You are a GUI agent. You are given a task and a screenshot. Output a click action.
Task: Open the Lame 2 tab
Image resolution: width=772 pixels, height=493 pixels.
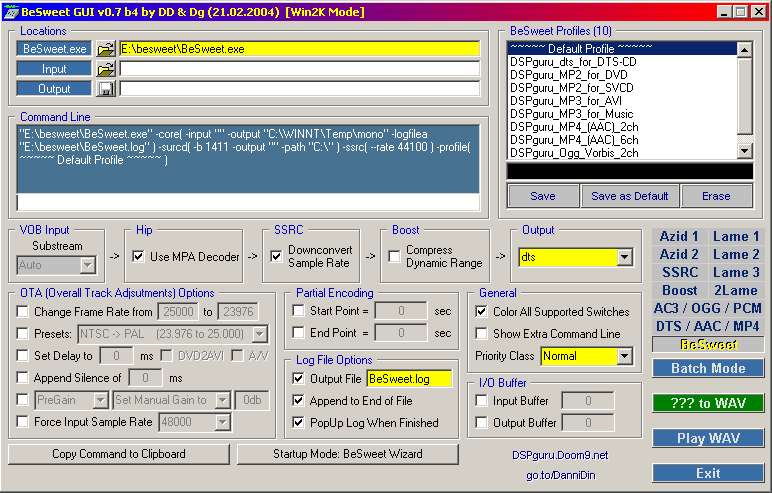(736, 254)
